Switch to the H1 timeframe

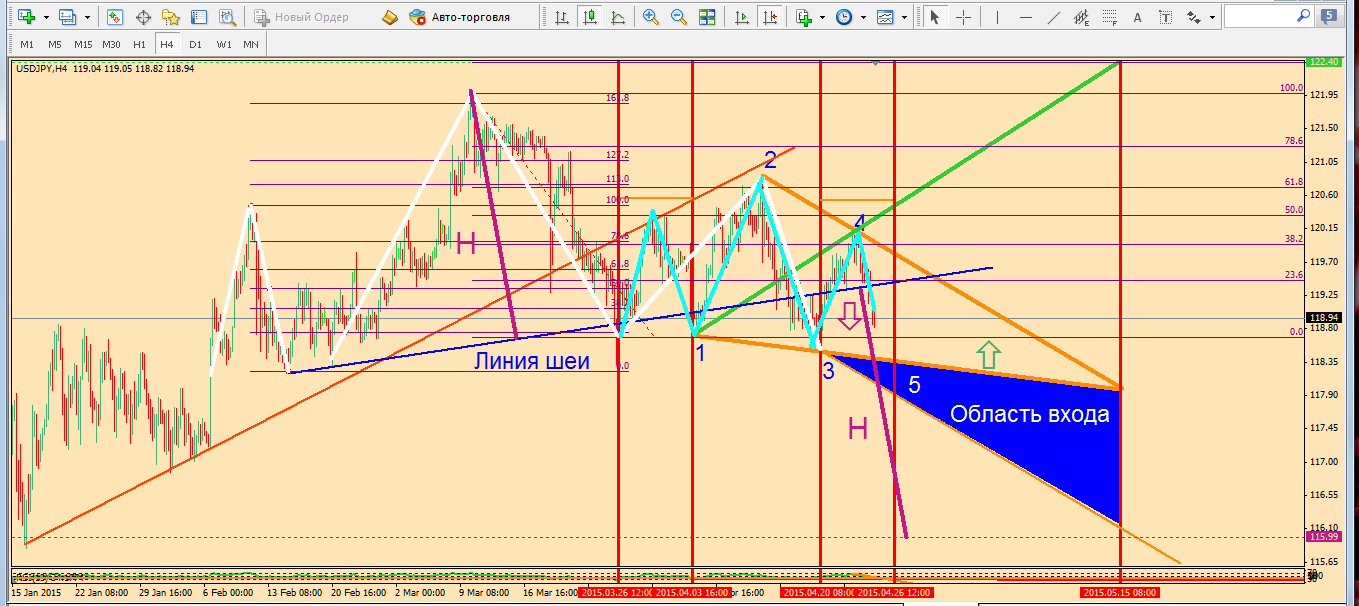coord(140,45)
